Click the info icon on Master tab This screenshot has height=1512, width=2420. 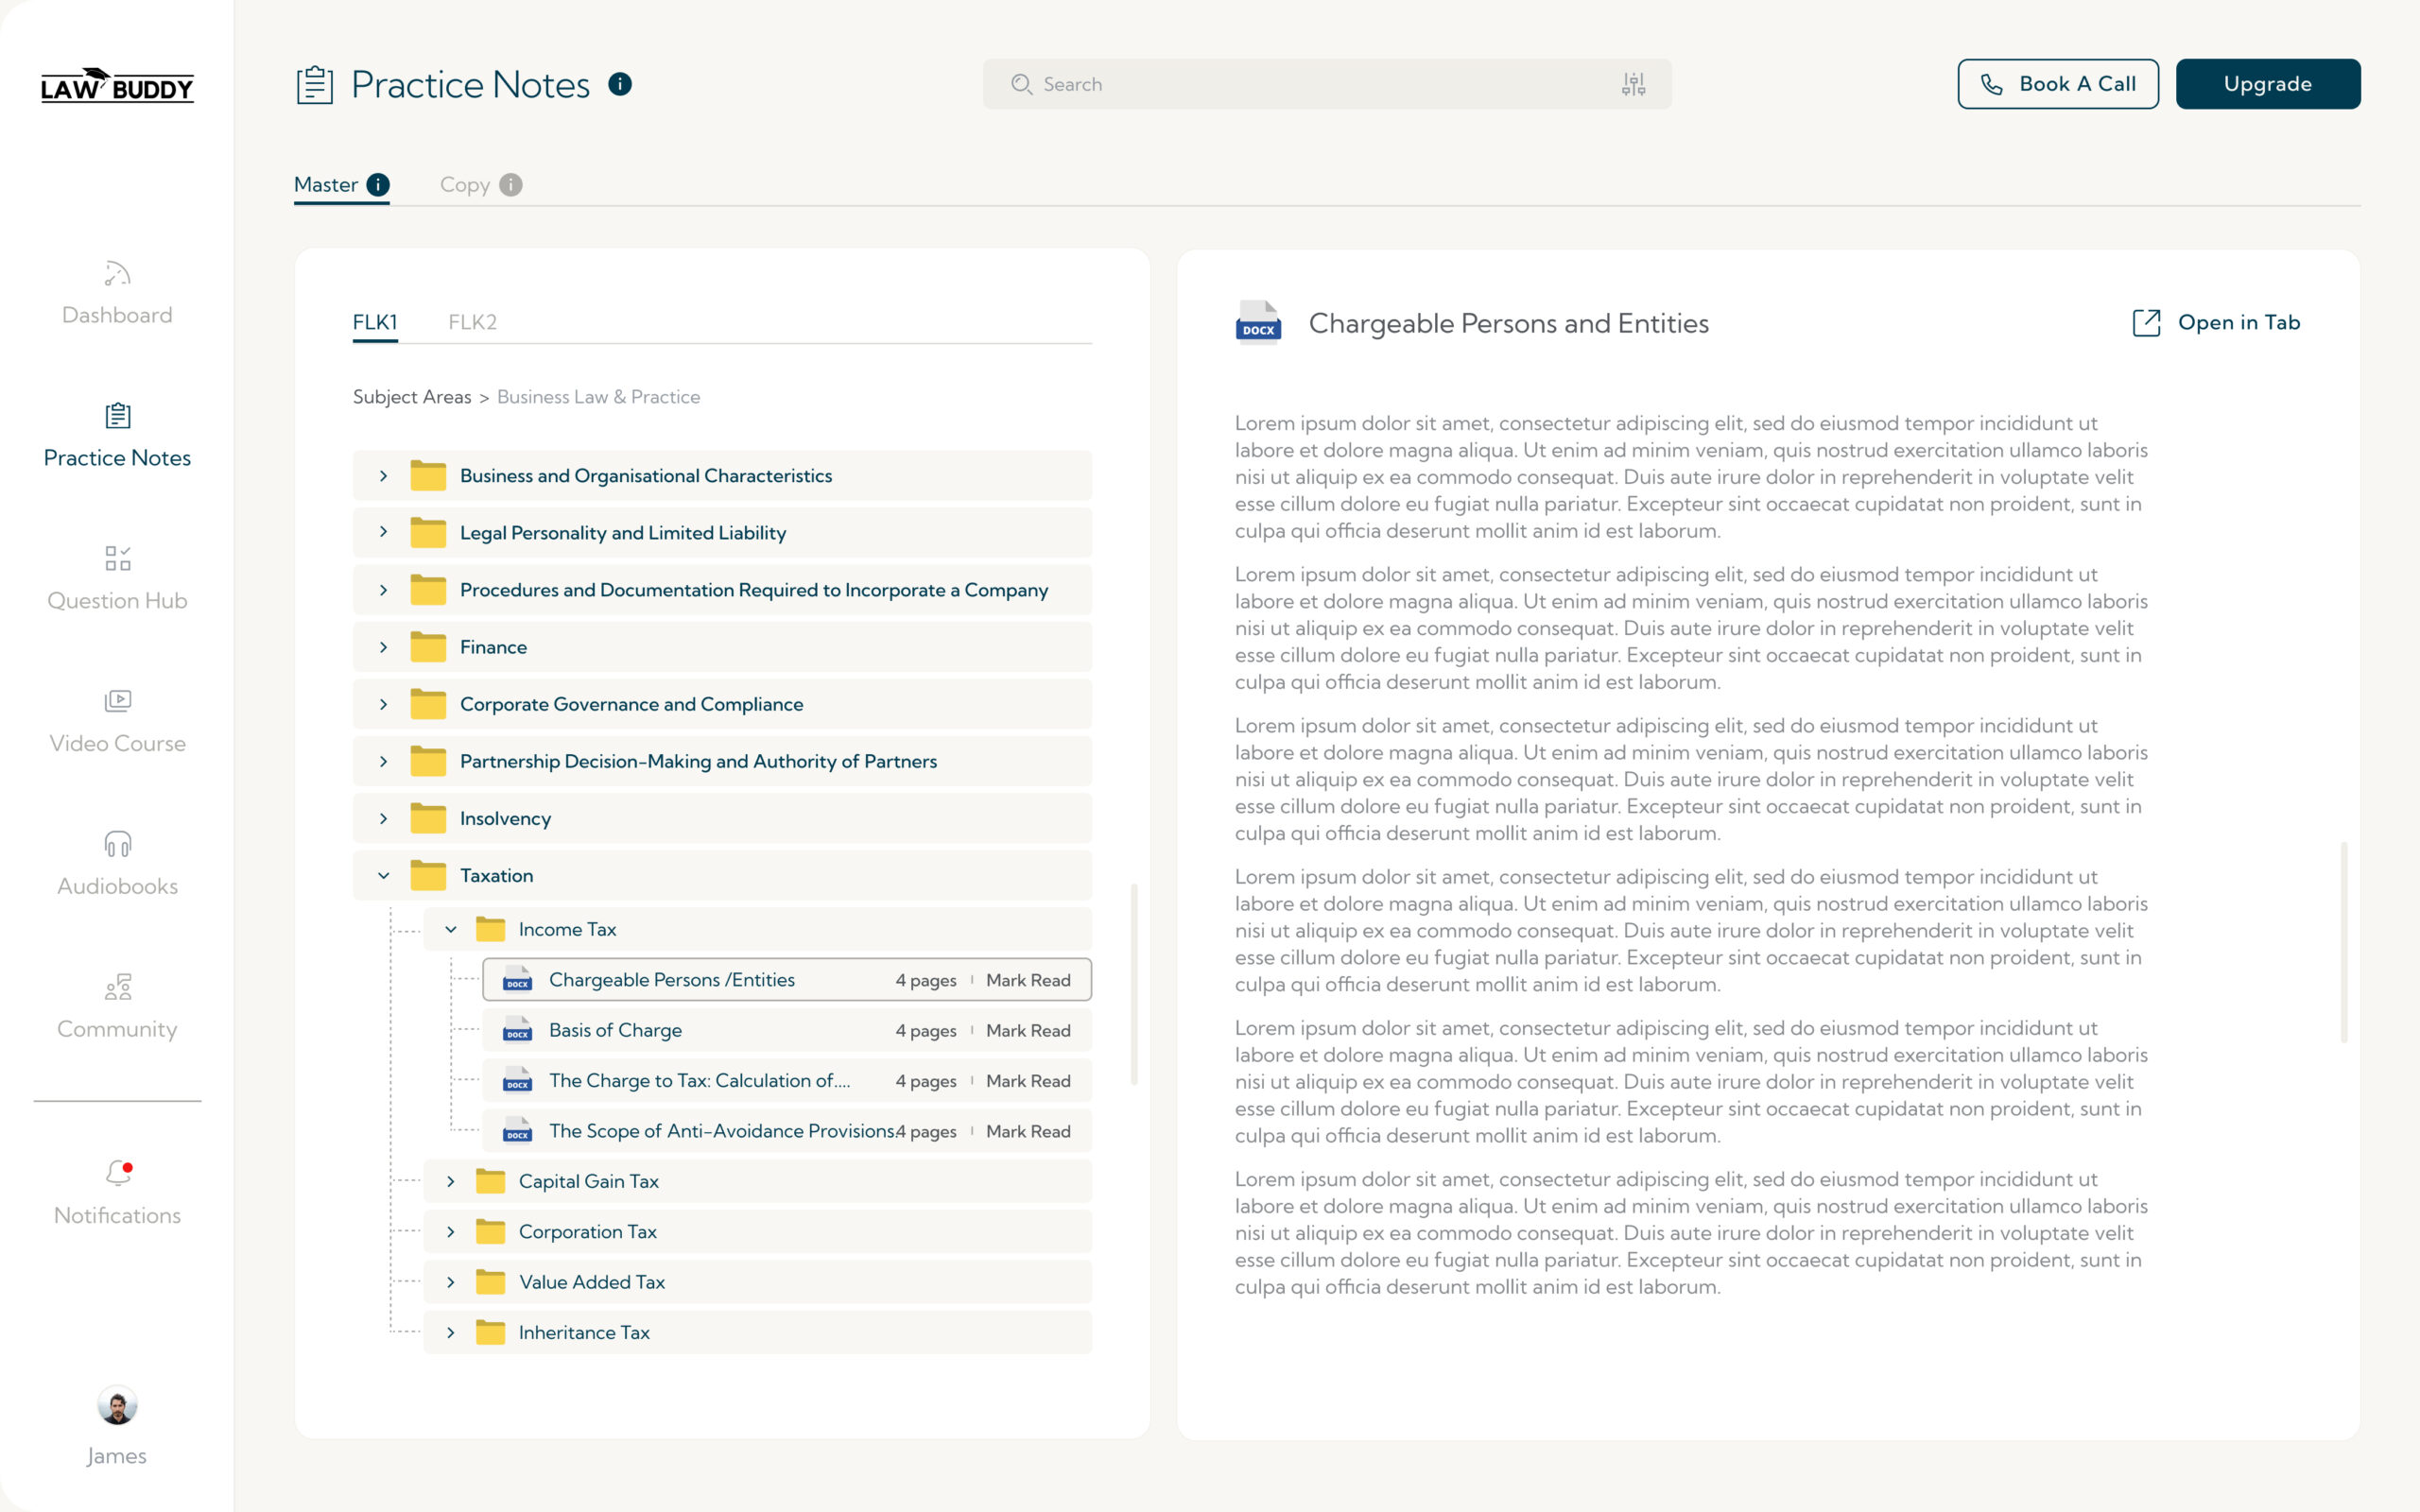tap(378, 185)
